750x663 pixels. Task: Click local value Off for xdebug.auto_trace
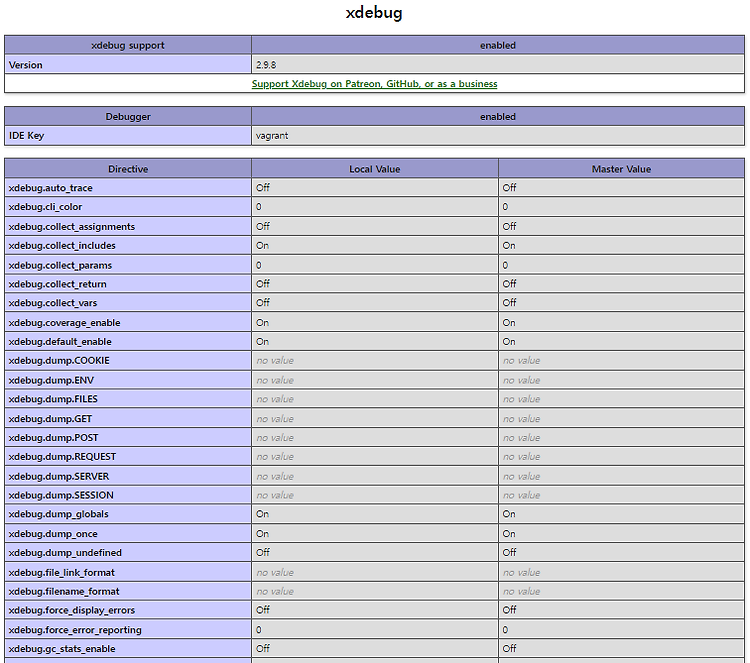point(263,188)
